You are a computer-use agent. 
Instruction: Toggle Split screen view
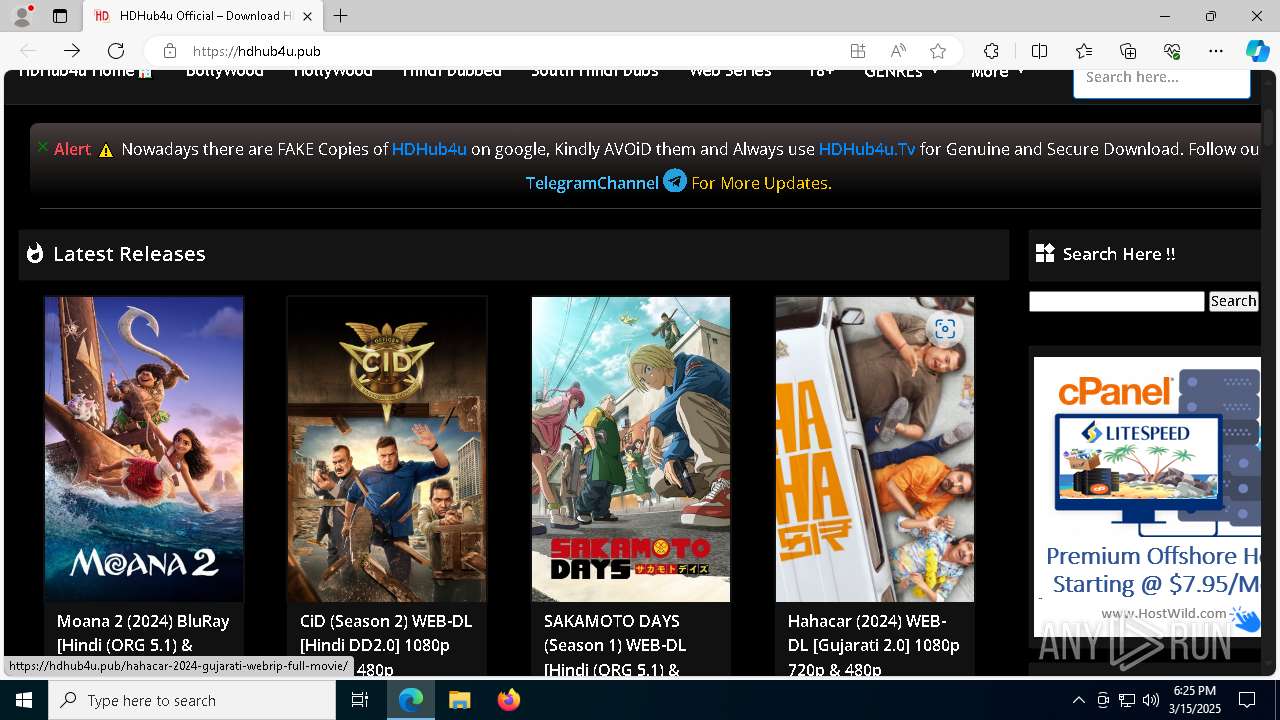click(1039, 51)
